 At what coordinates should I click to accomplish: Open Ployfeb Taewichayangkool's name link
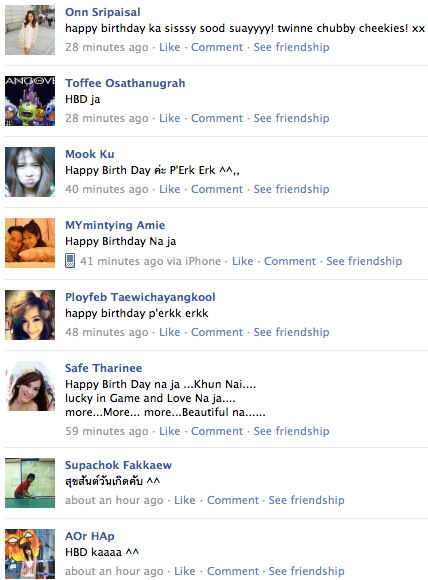coord(140,297)
